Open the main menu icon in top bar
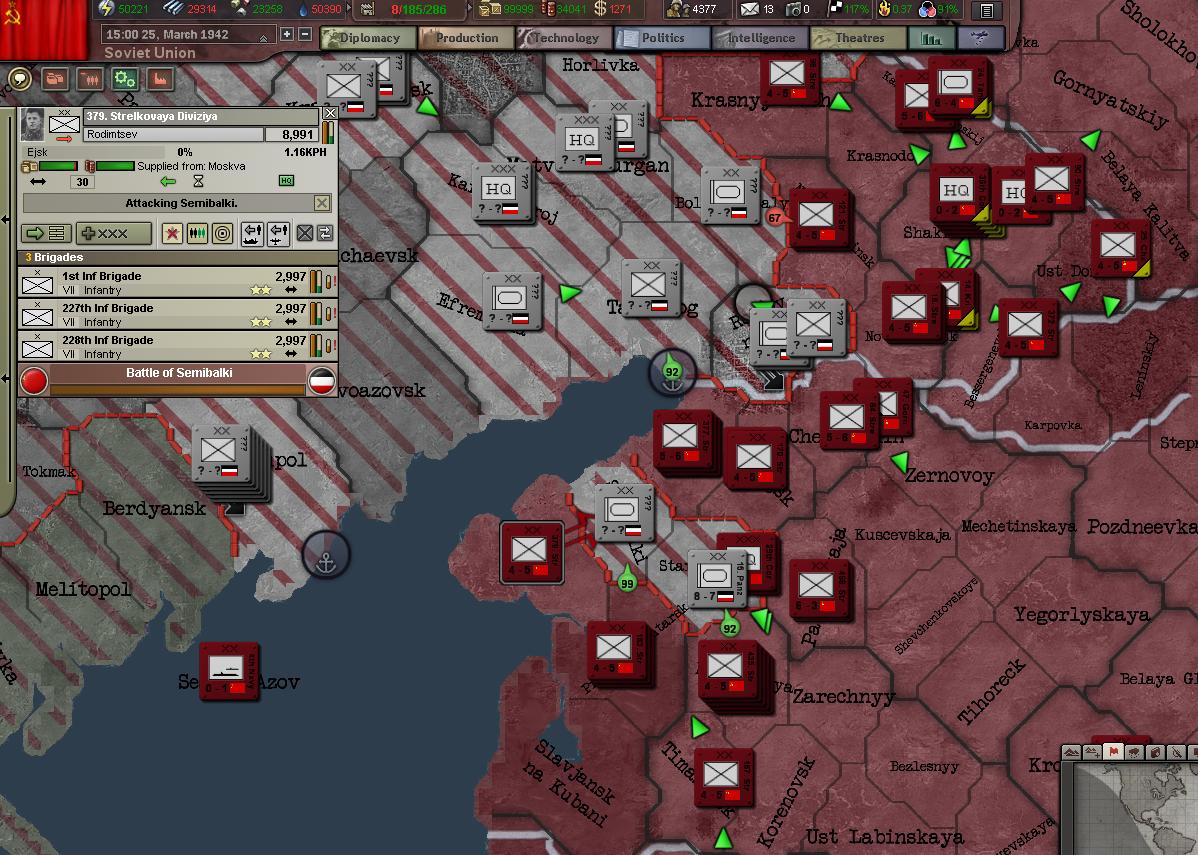Screen dimensions: 1198x855 [x=986, y=11]
